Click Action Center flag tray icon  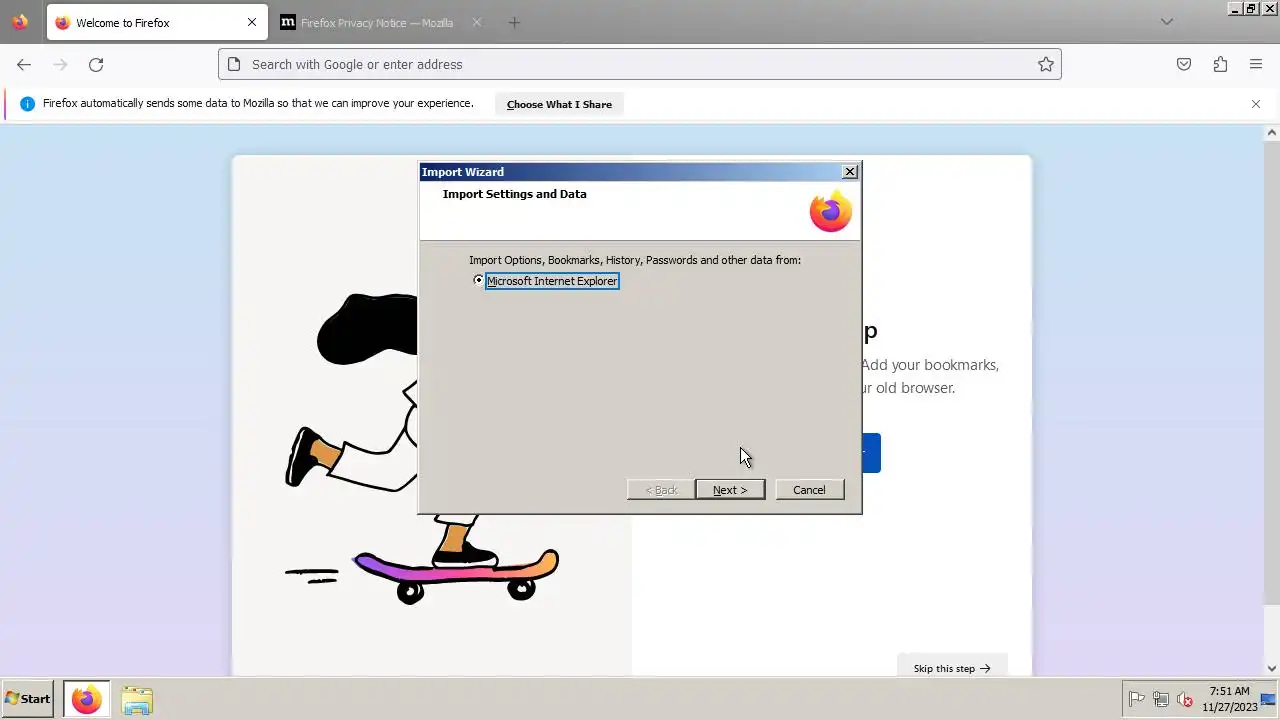(1137, 700)
